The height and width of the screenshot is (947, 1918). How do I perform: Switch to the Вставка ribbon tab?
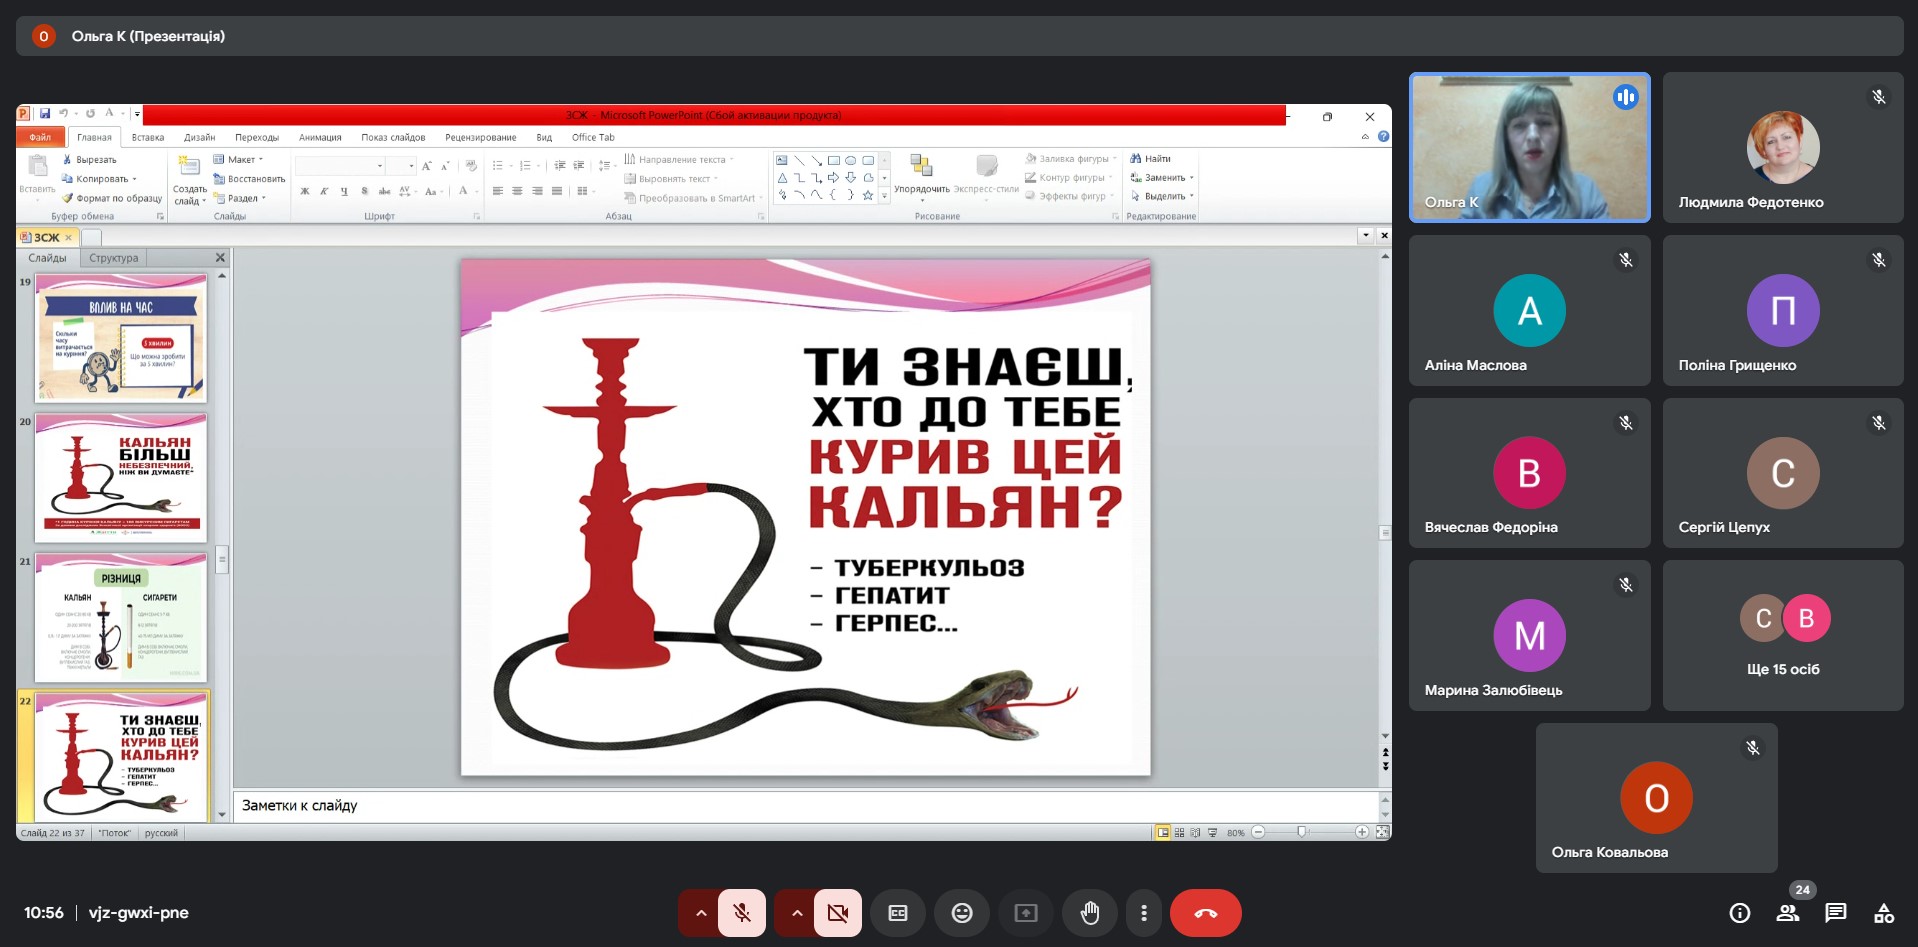pyautogui.click(x=148, y=138)
